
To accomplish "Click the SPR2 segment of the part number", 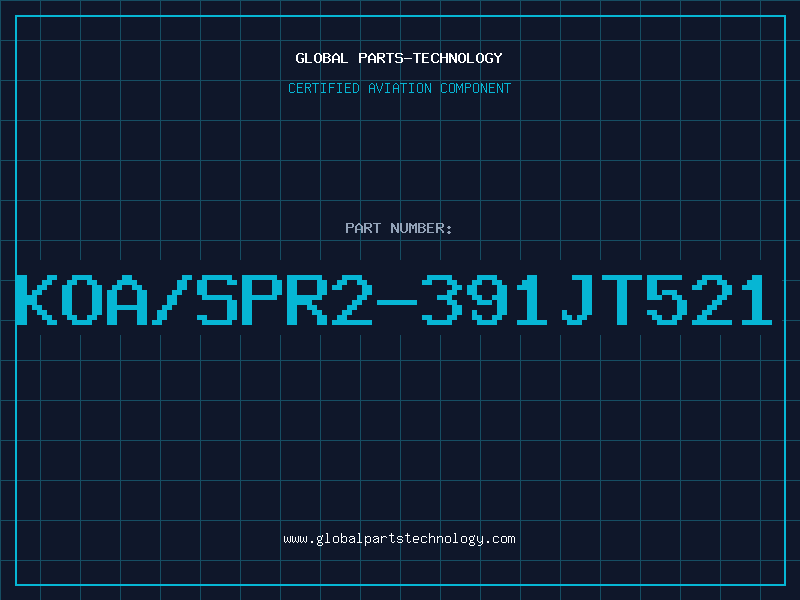I will [285, 299].
